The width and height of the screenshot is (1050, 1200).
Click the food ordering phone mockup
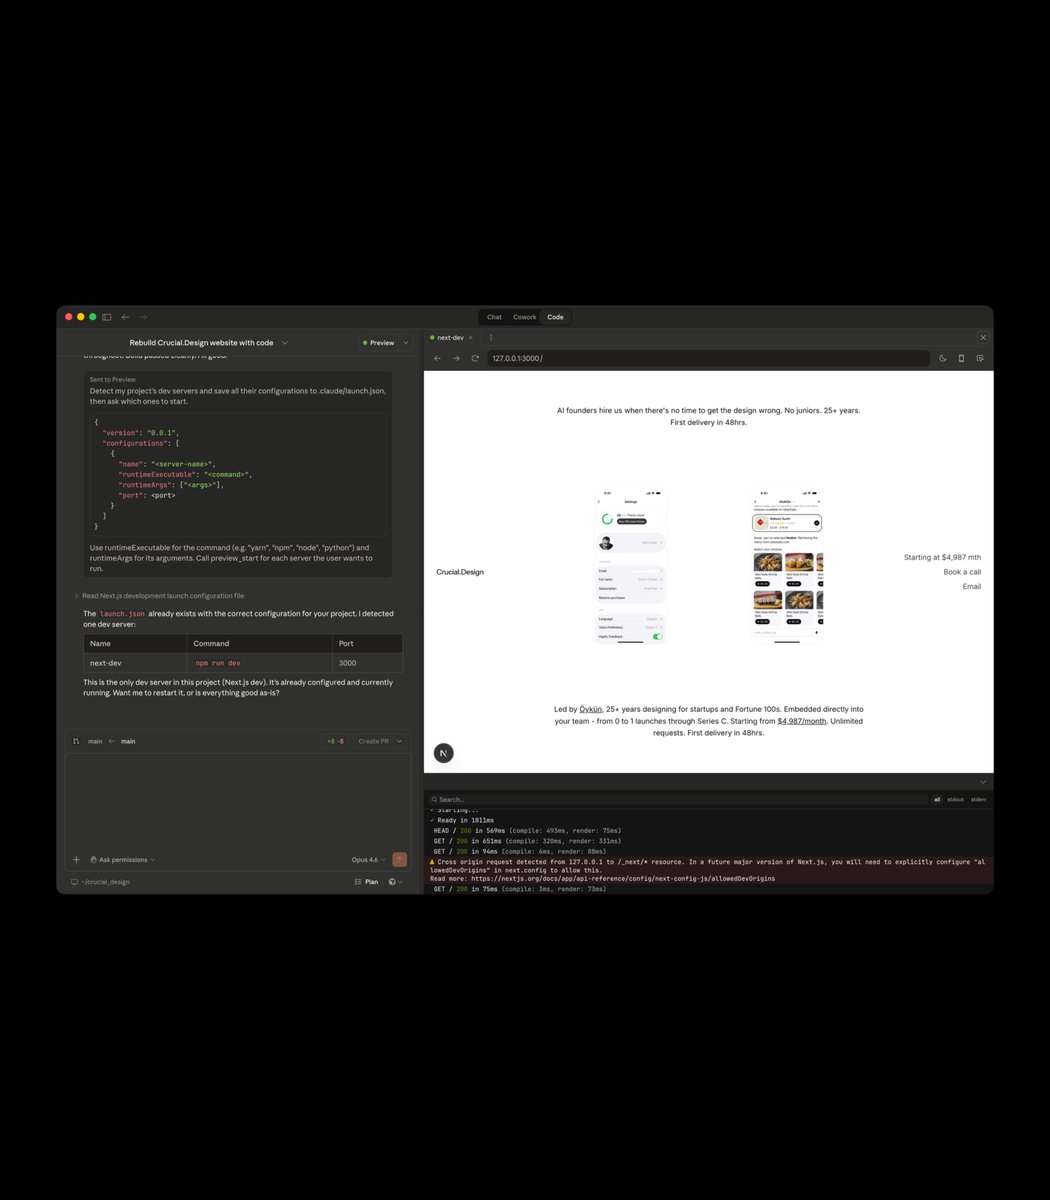click(787, 566)
